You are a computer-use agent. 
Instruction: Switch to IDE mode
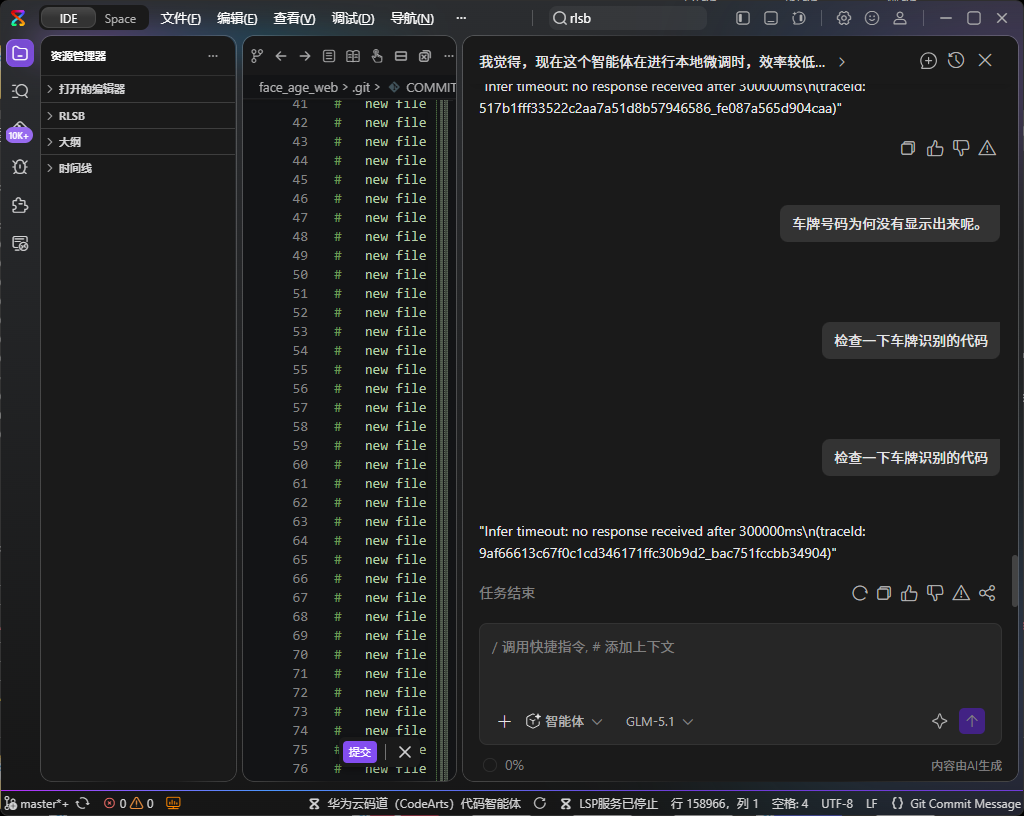pos(68,18)
